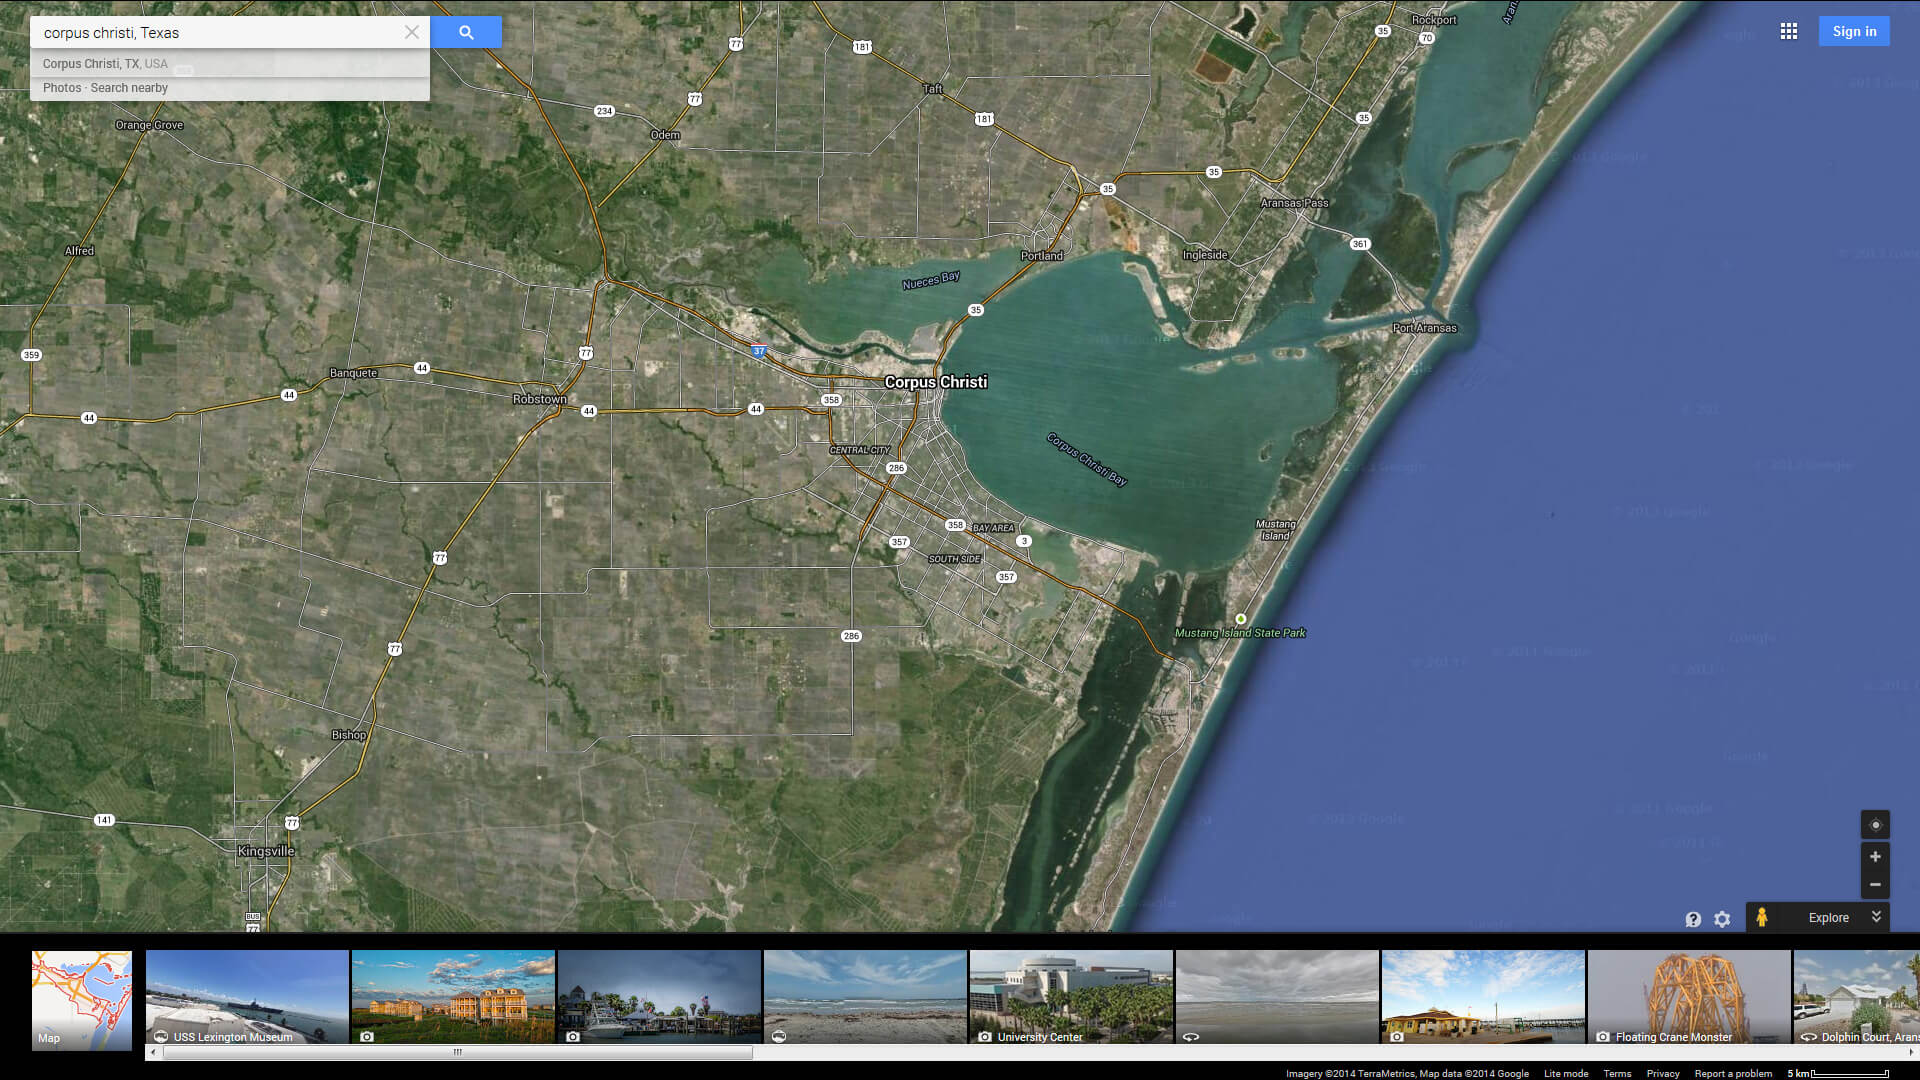The width and height of the screenshot is (1920, 1080).
Task: Collapse the Explore panel with double chevron
Action: [1876, 917]
